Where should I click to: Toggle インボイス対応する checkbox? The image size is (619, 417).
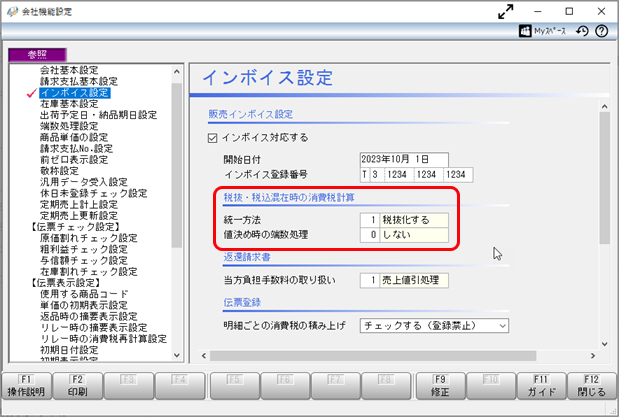[212, 138]
